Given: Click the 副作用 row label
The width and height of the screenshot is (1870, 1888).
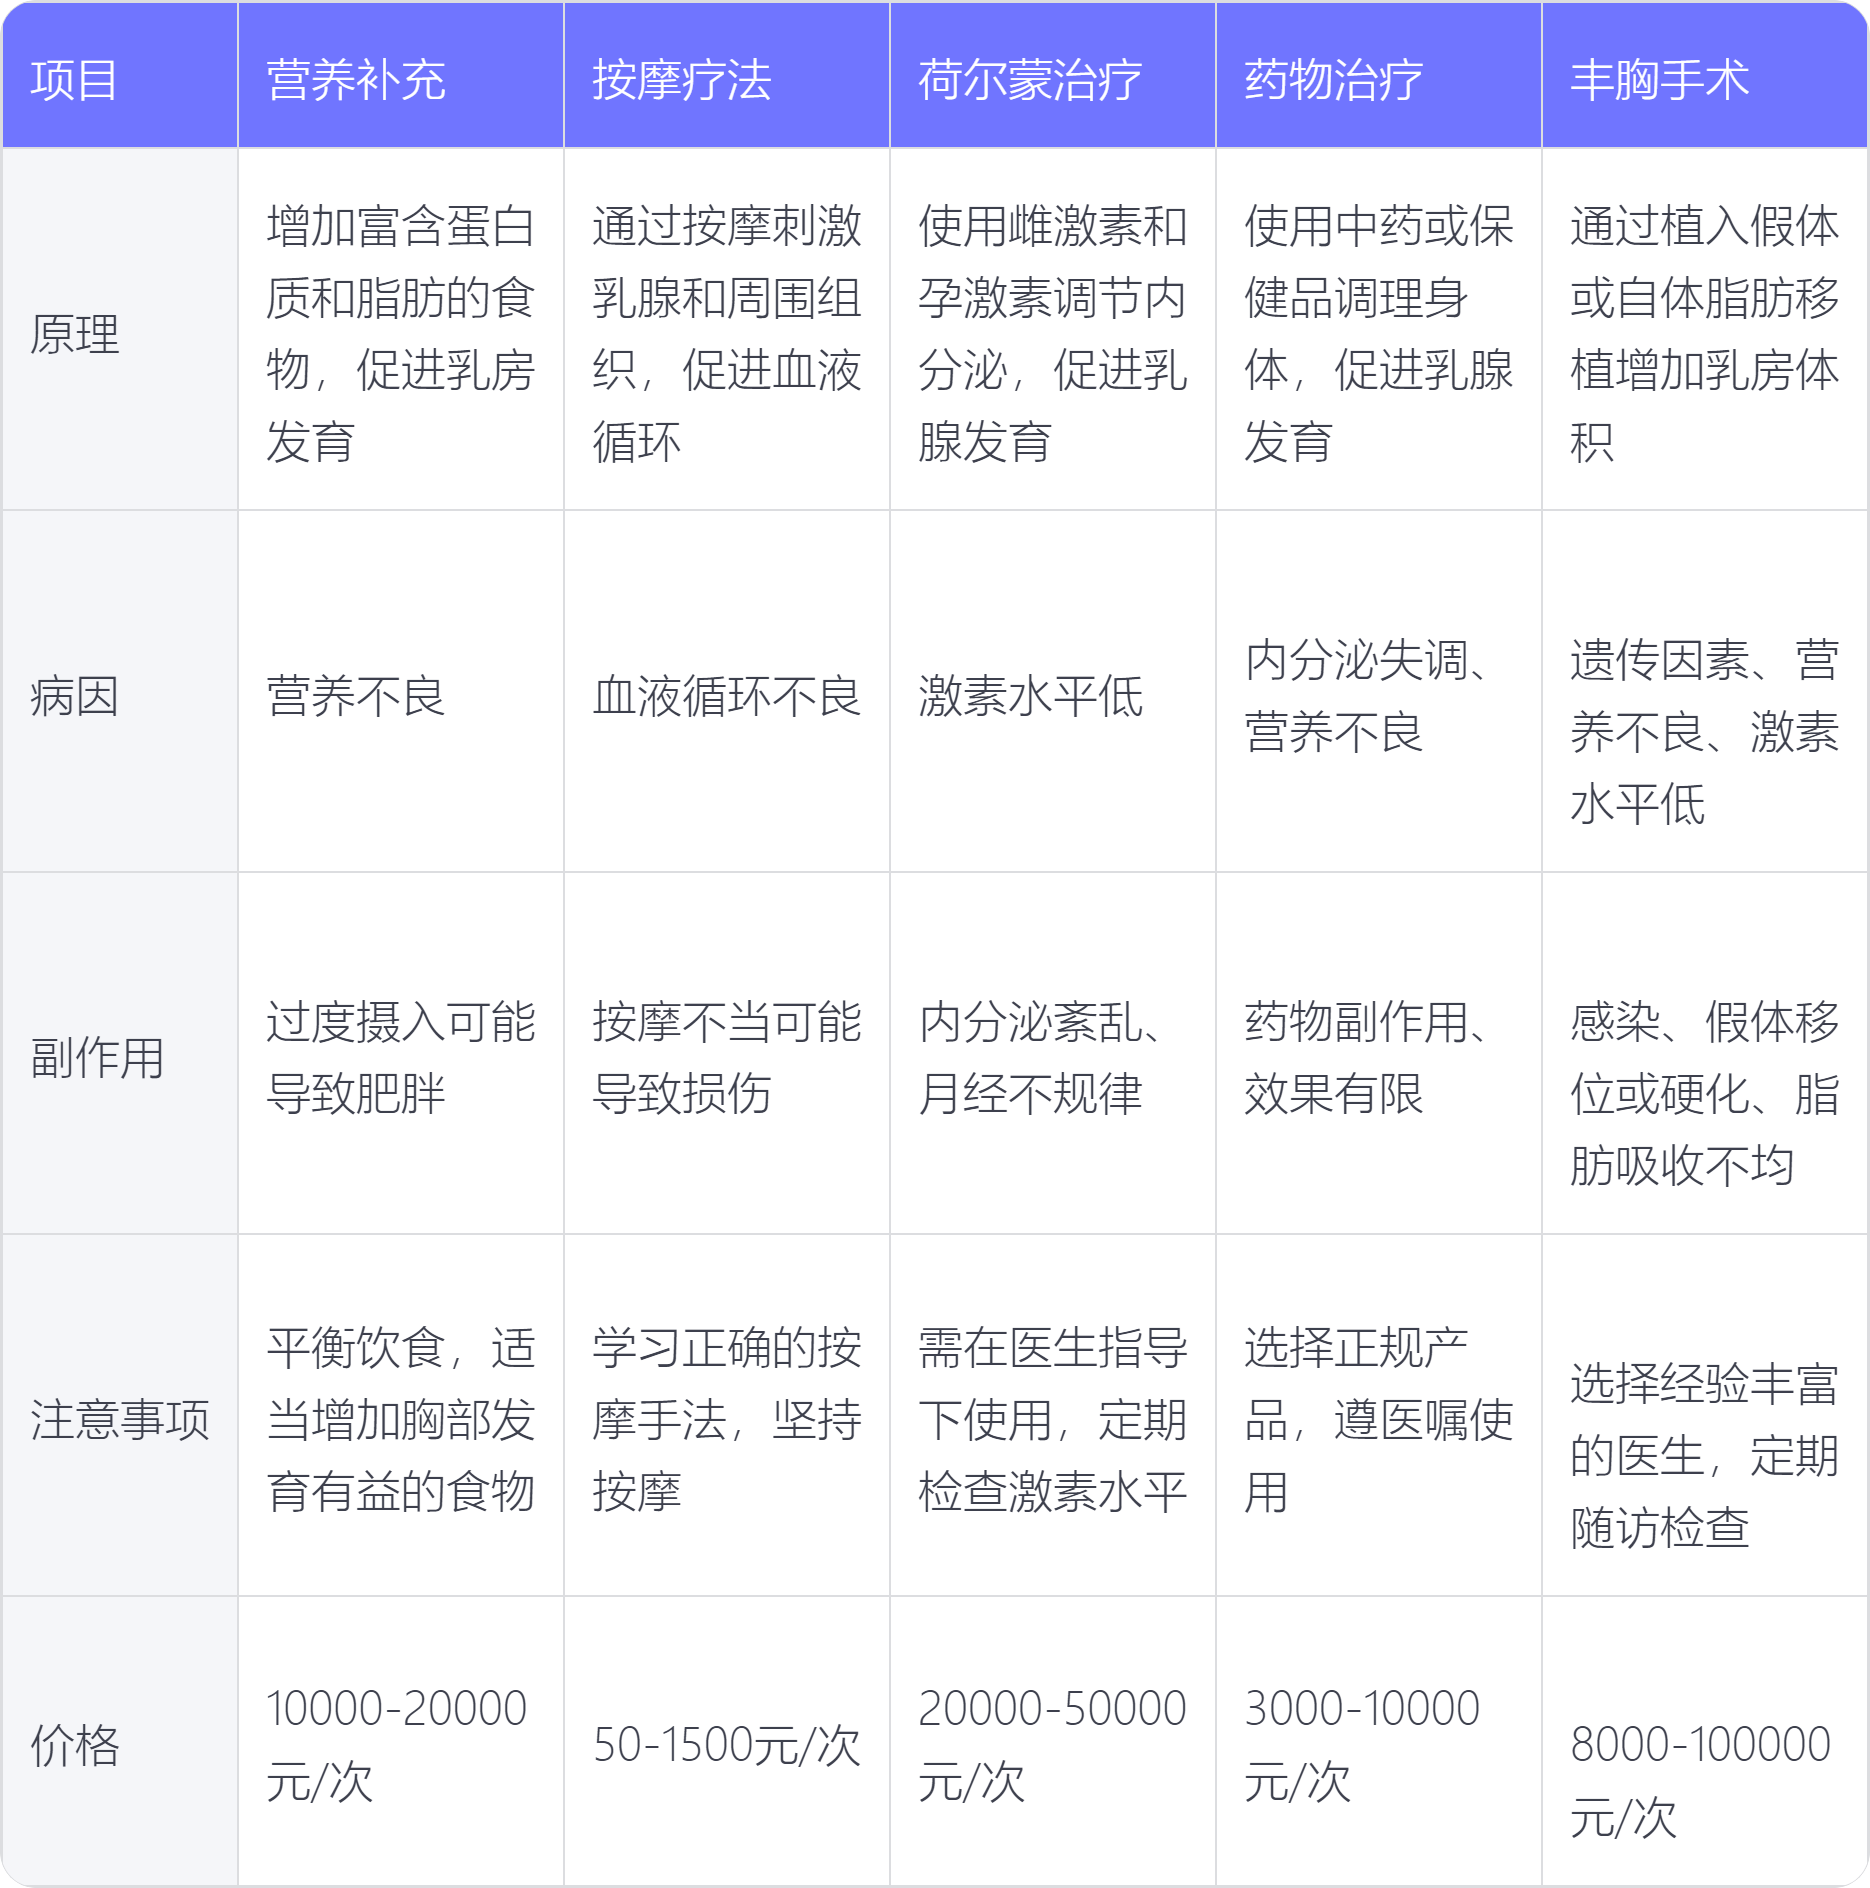Looking at the screenshot, I should coord(97,1058).
